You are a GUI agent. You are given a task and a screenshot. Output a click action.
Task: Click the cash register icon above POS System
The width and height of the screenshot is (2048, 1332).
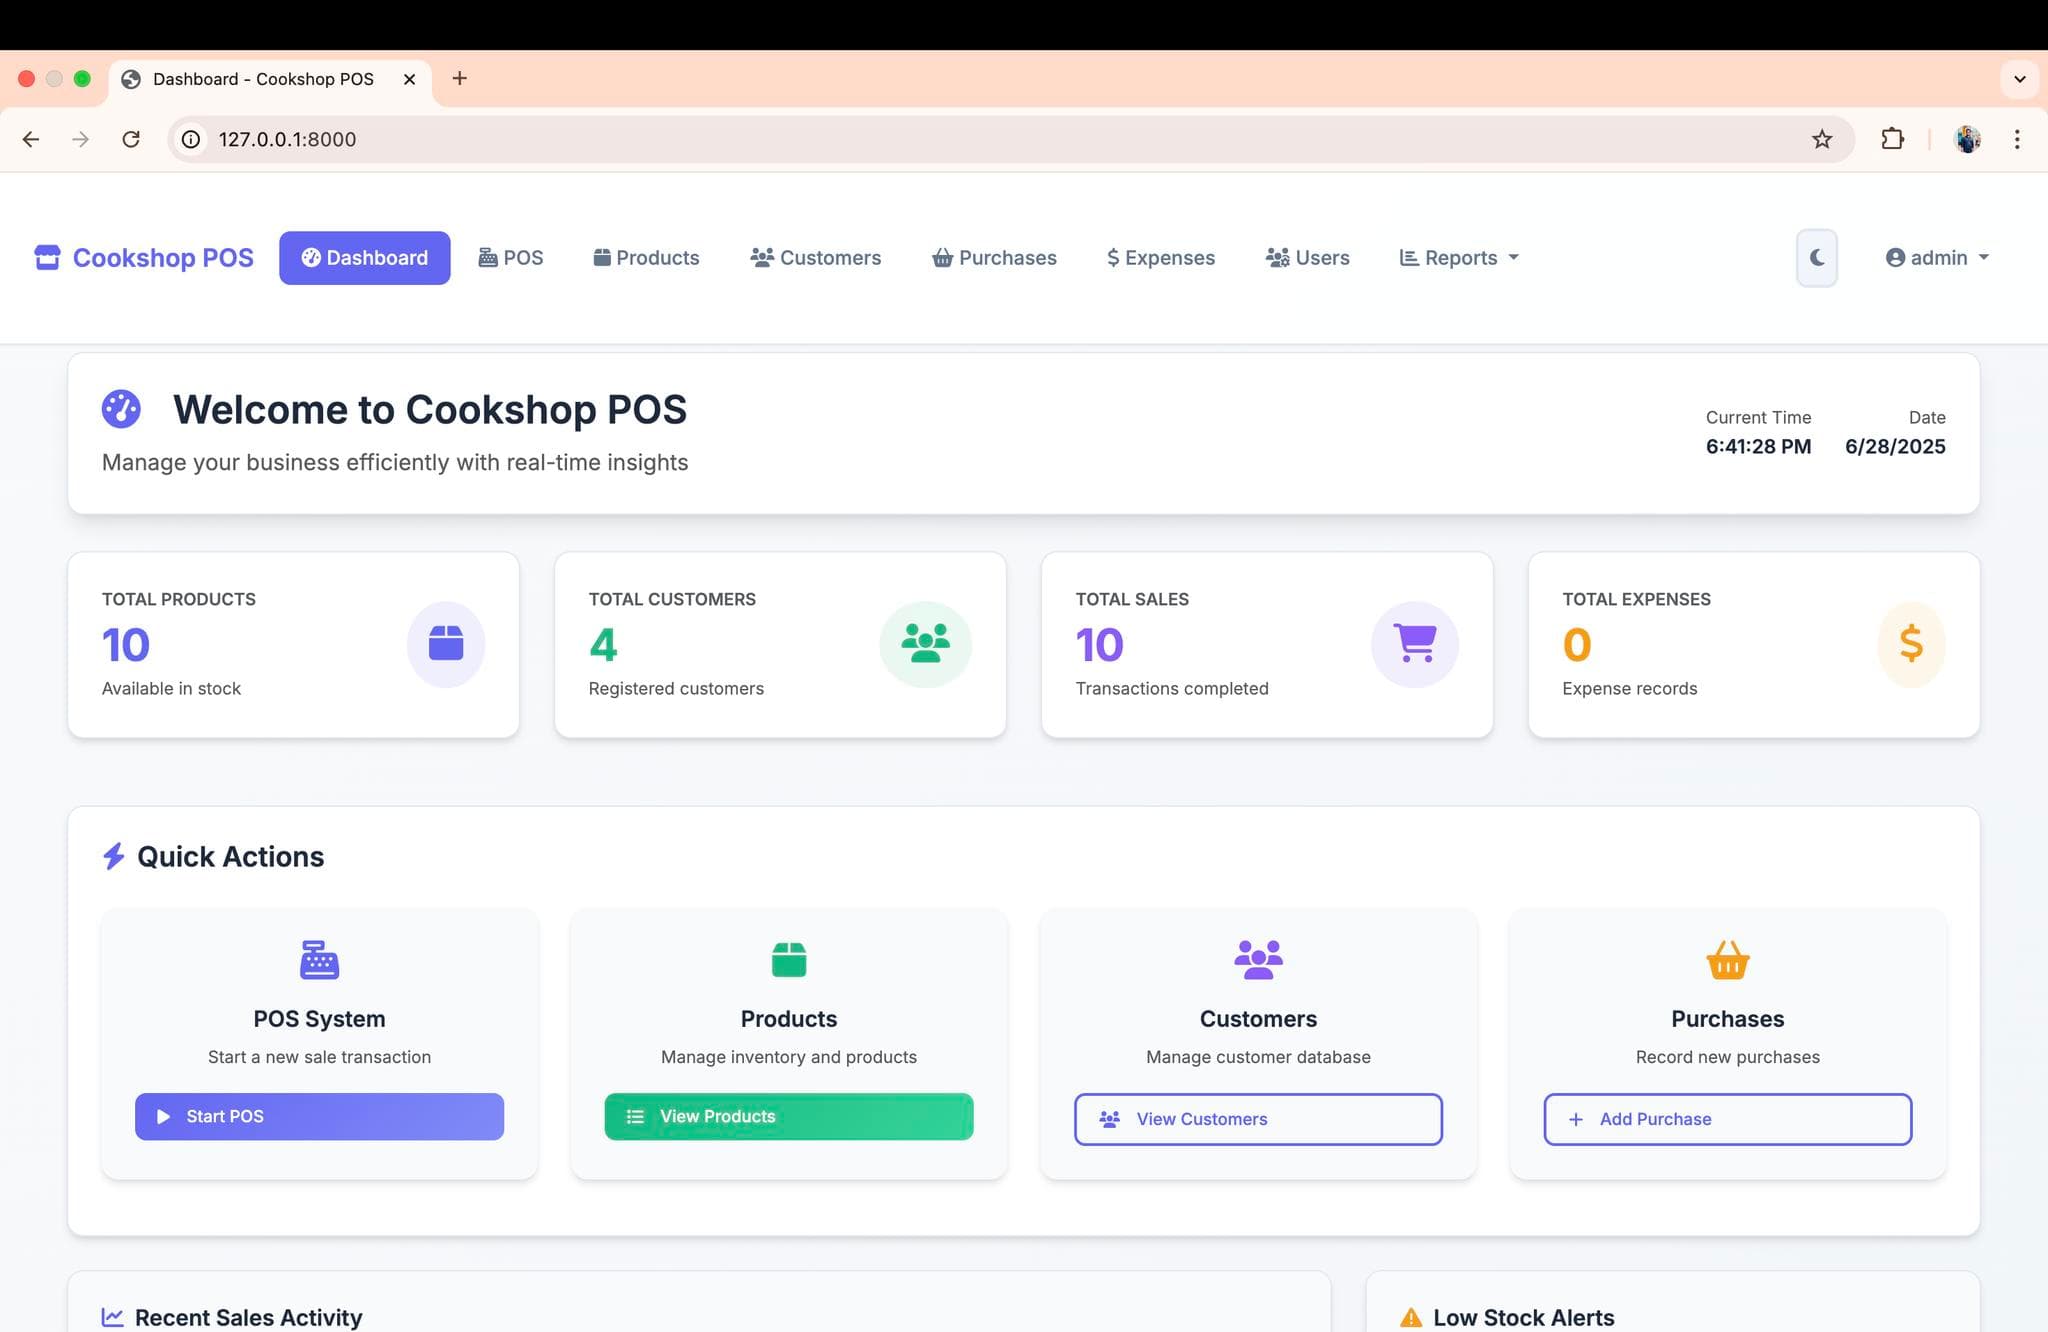[x=320, y=960]
